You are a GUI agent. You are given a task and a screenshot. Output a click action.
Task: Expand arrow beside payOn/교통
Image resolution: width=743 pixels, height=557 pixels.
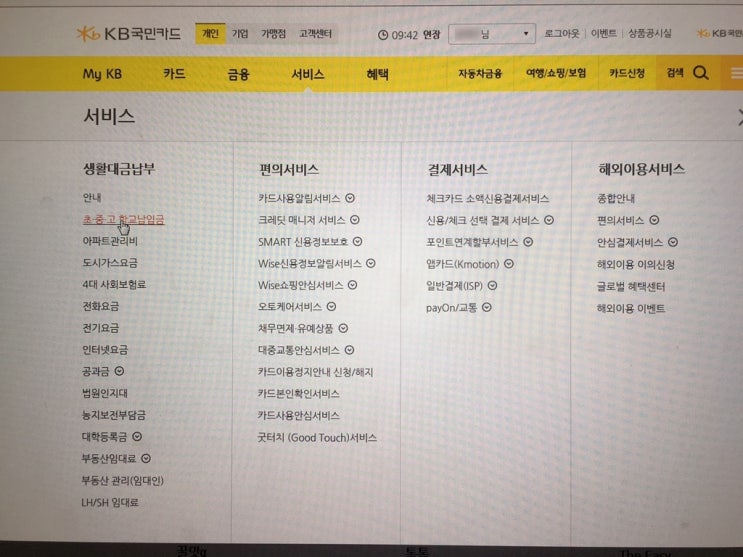tap(487, 307)
